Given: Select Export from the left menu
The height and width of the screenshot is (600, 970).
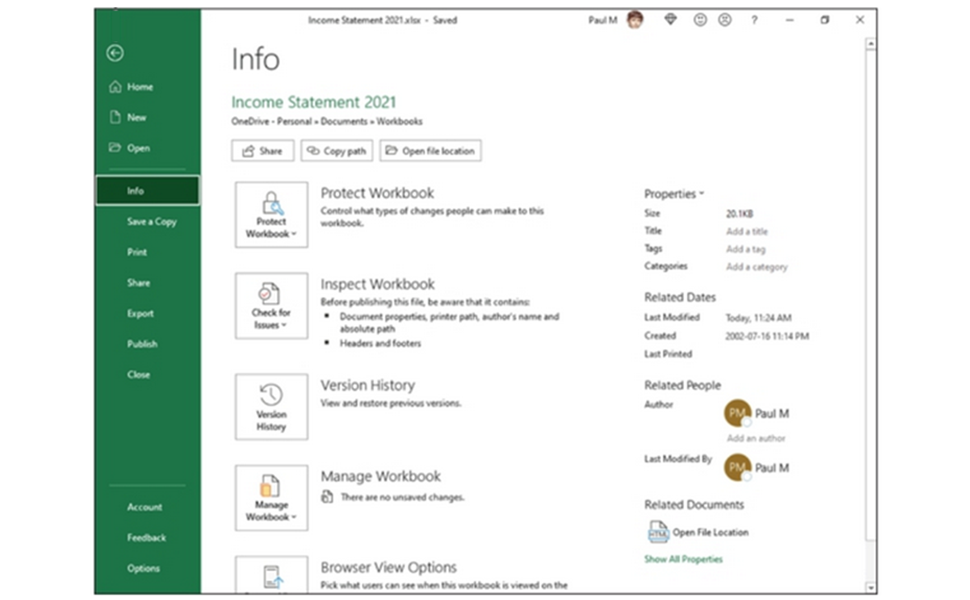Looking at the screenshot, I should pyautogui.click(x=140, y=313).
